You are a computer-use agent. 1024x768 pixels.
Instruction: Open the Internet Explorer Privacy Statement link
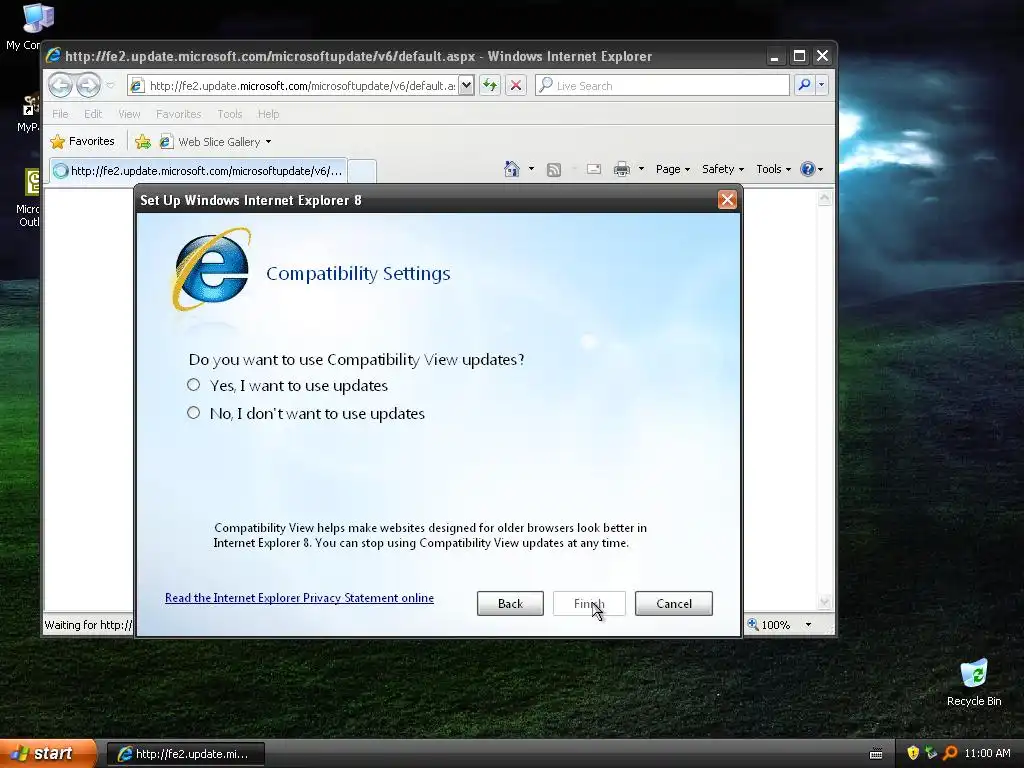click(x=299, y=598)
